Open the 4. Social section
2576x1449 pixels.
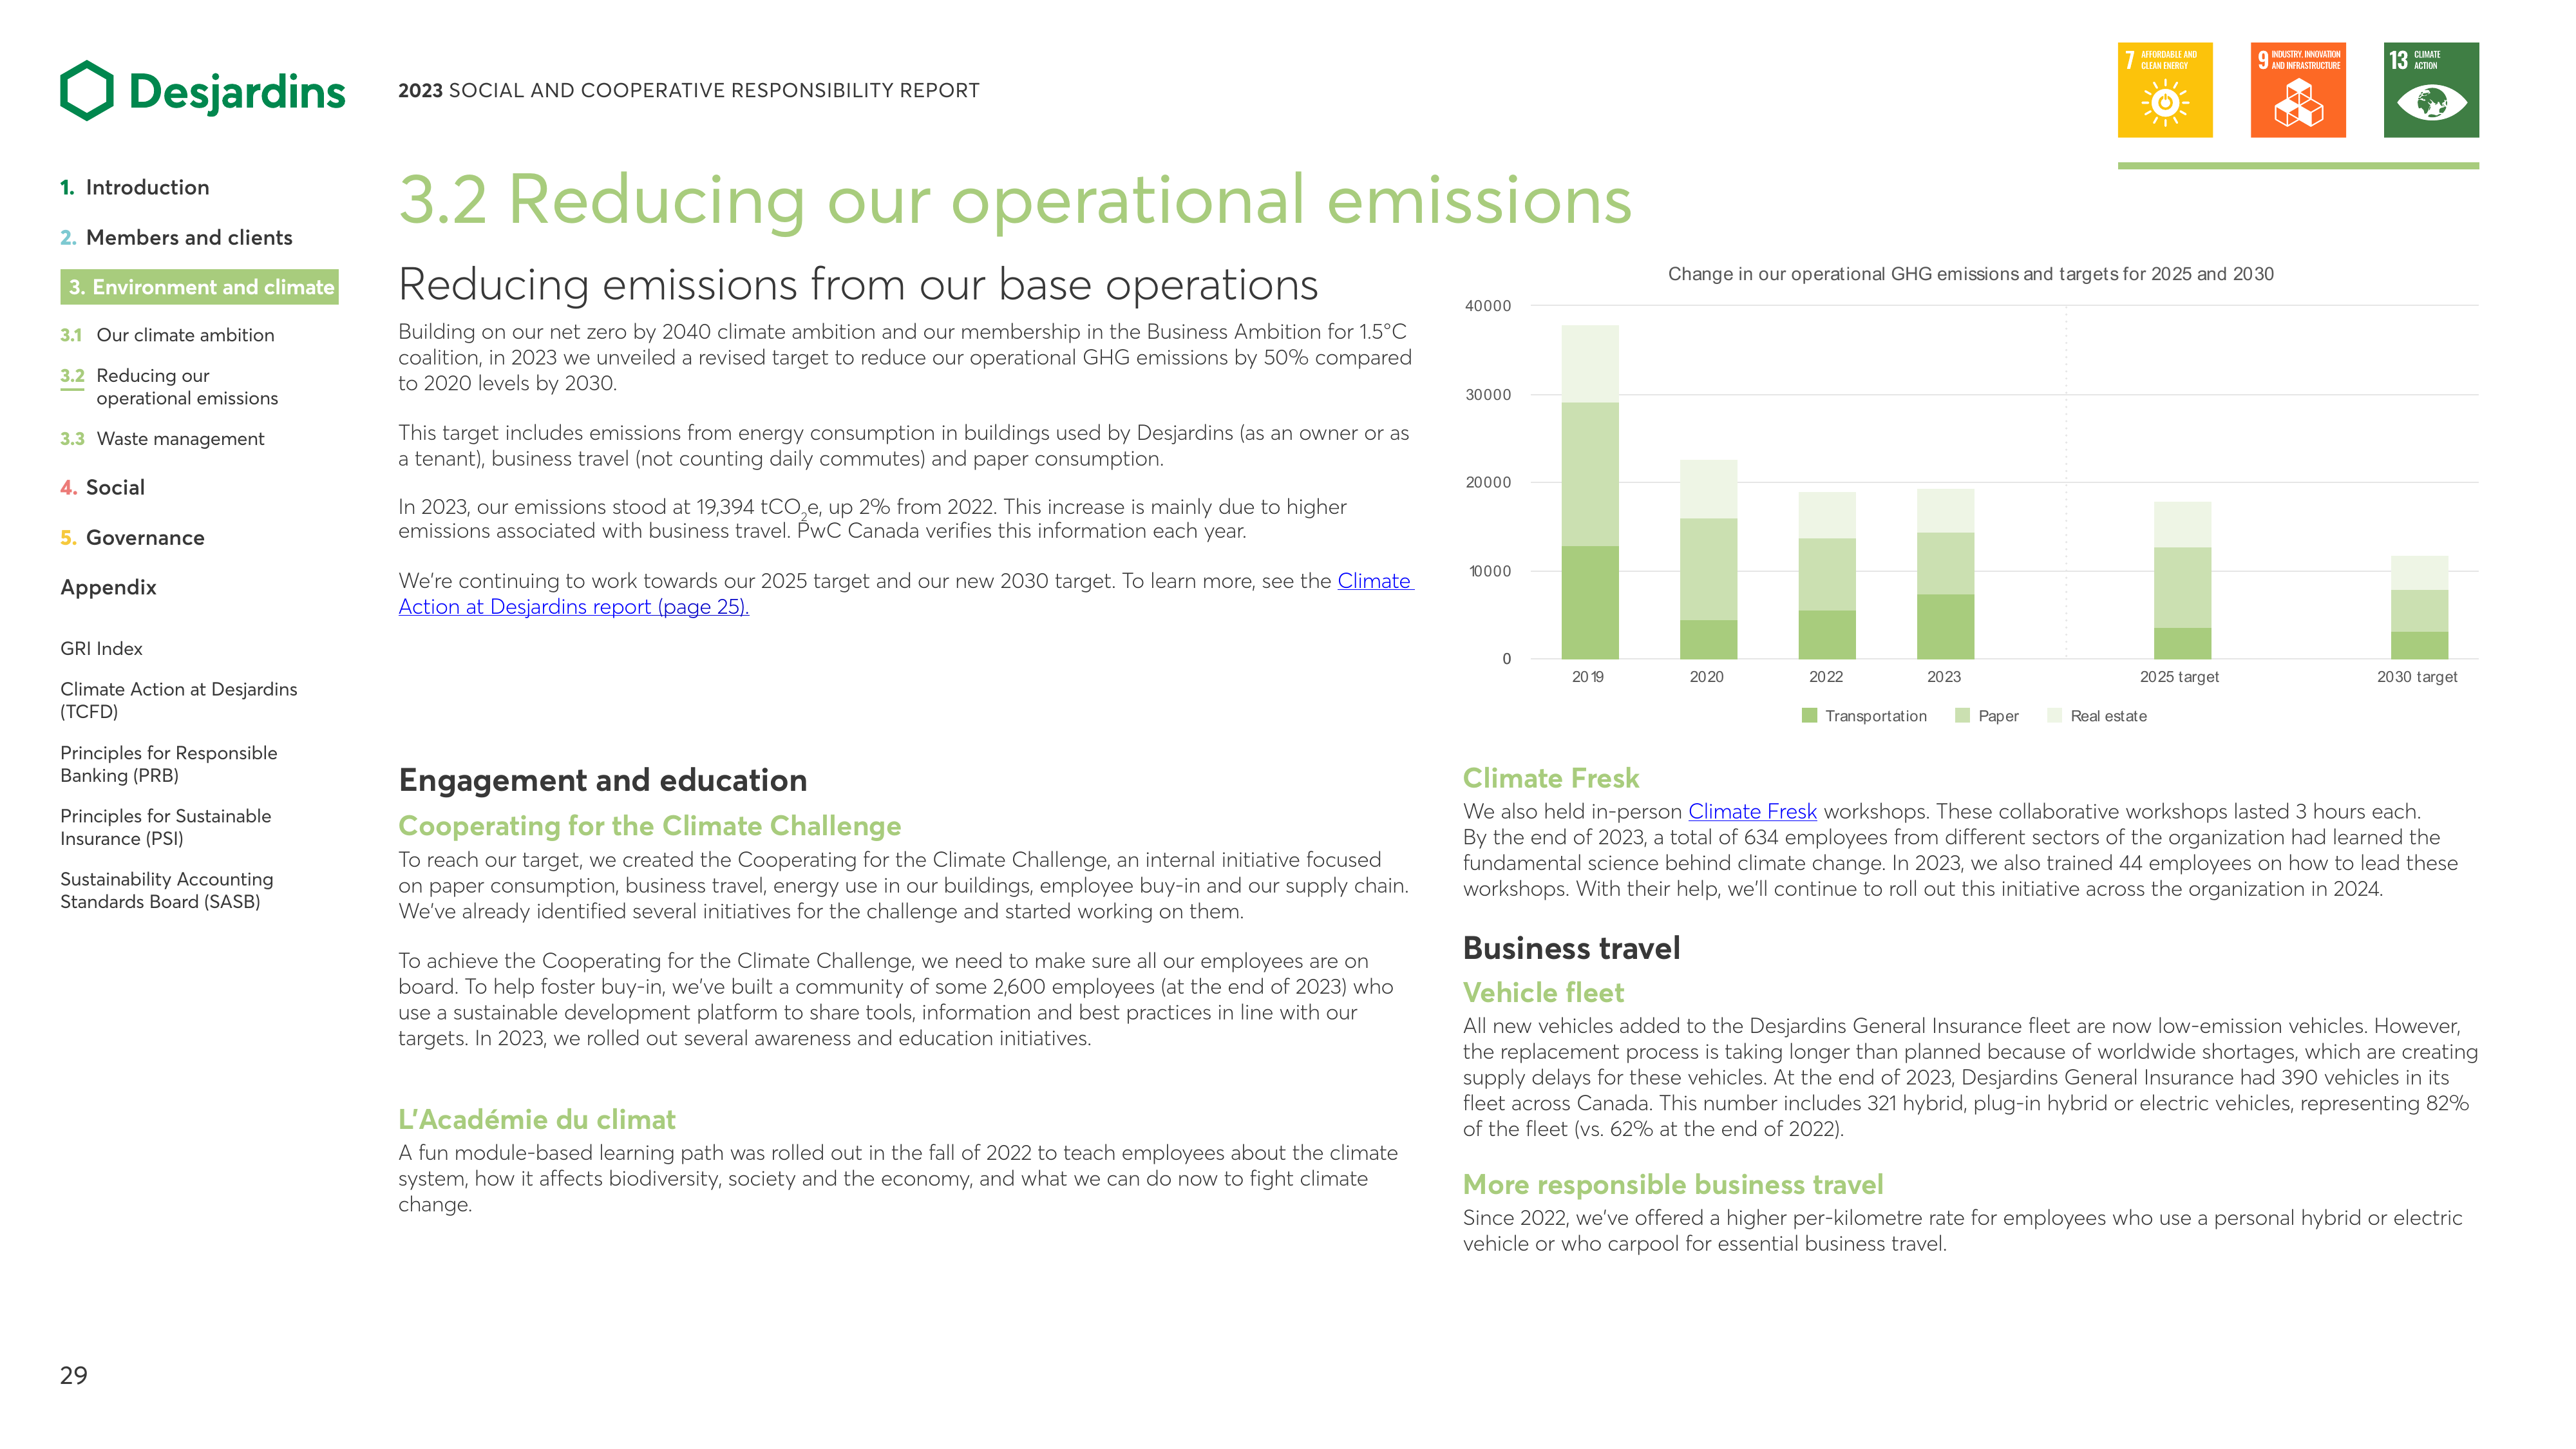pos(102,487)
